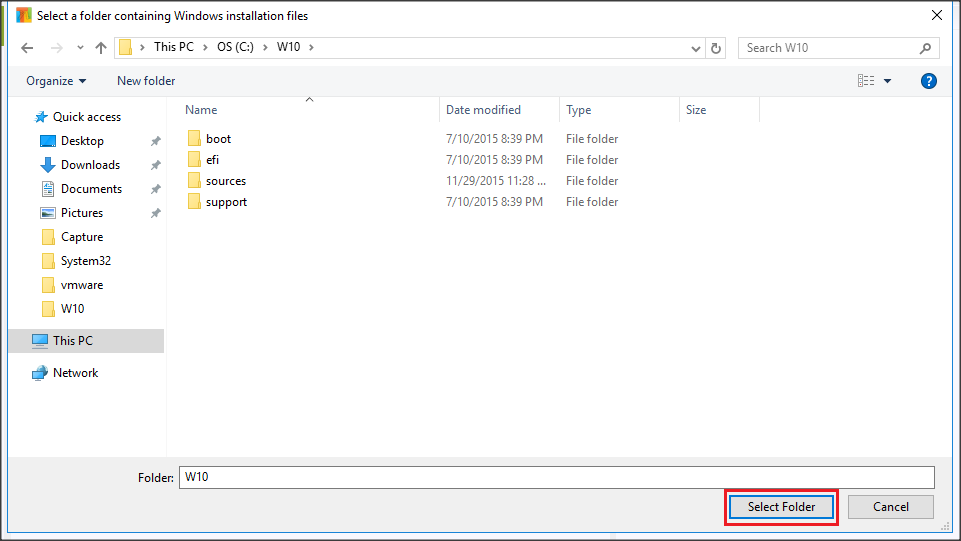The image size is (961, 541).
Task: Click the Folder name text field
Action: coord(556,477)
